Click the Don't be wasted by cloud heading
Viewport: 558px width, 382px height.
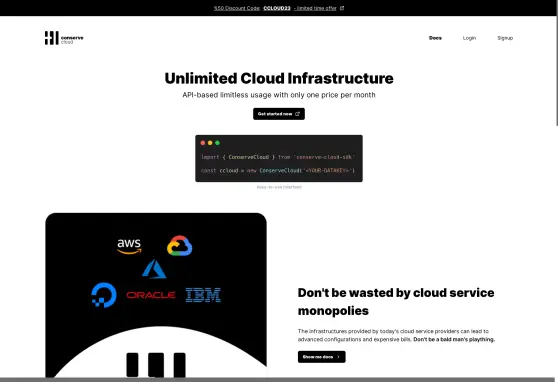tap(396, 302)
